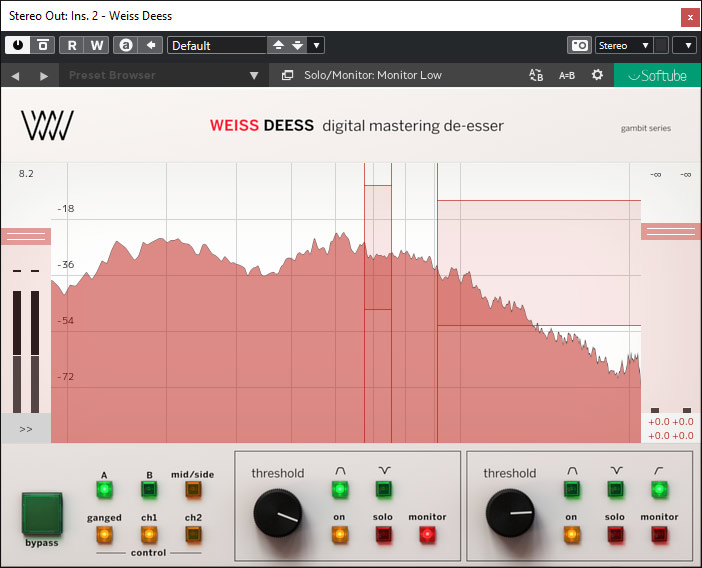702x568 pixels.
Task: Open Softube settings gear
Action: (597, 75)
